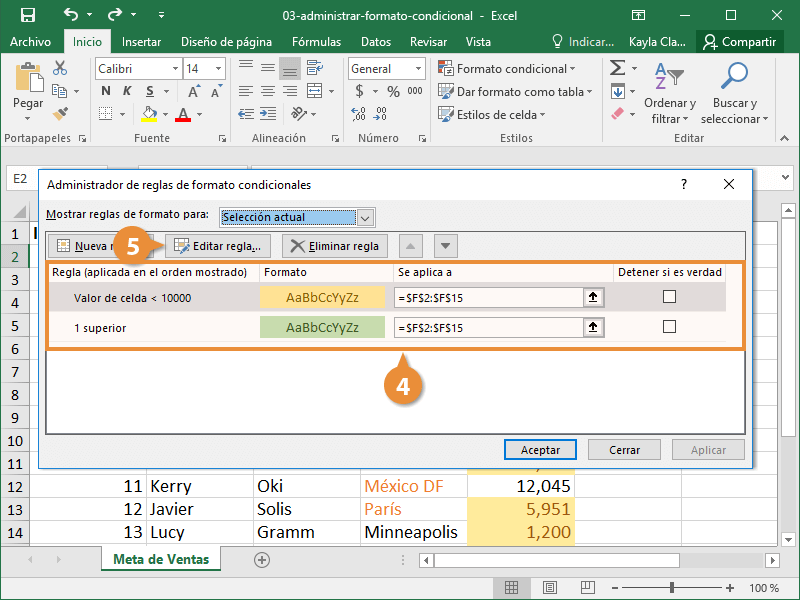The image size is (800, 600).
Task: Switch to the Revisar tab
Action: point(428,42)
